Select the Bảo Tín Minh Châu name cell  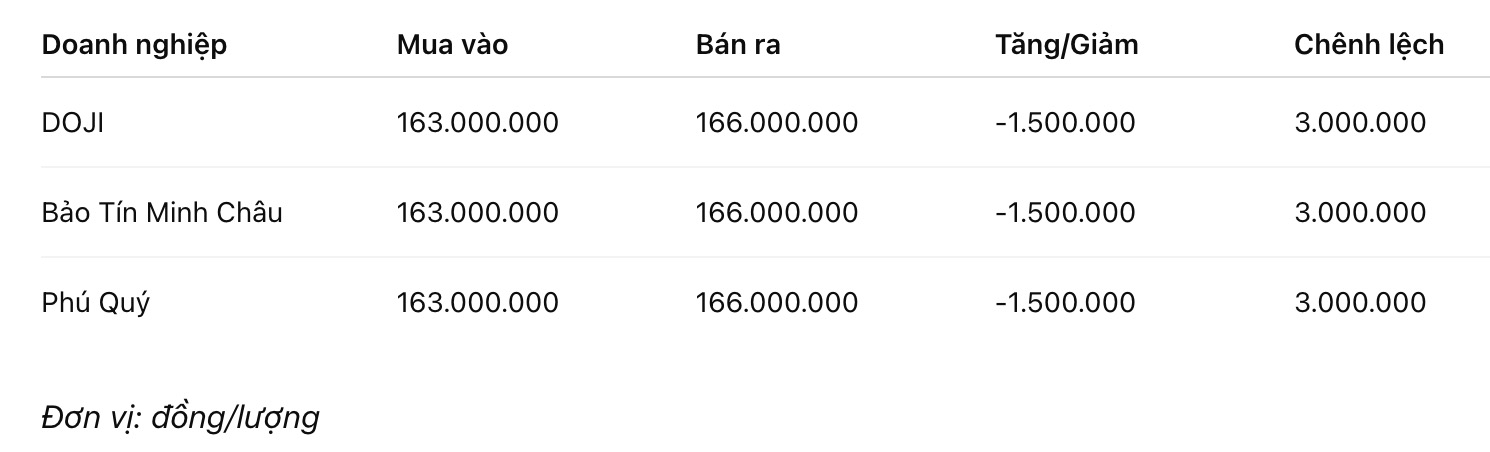(x=162, y=213)
